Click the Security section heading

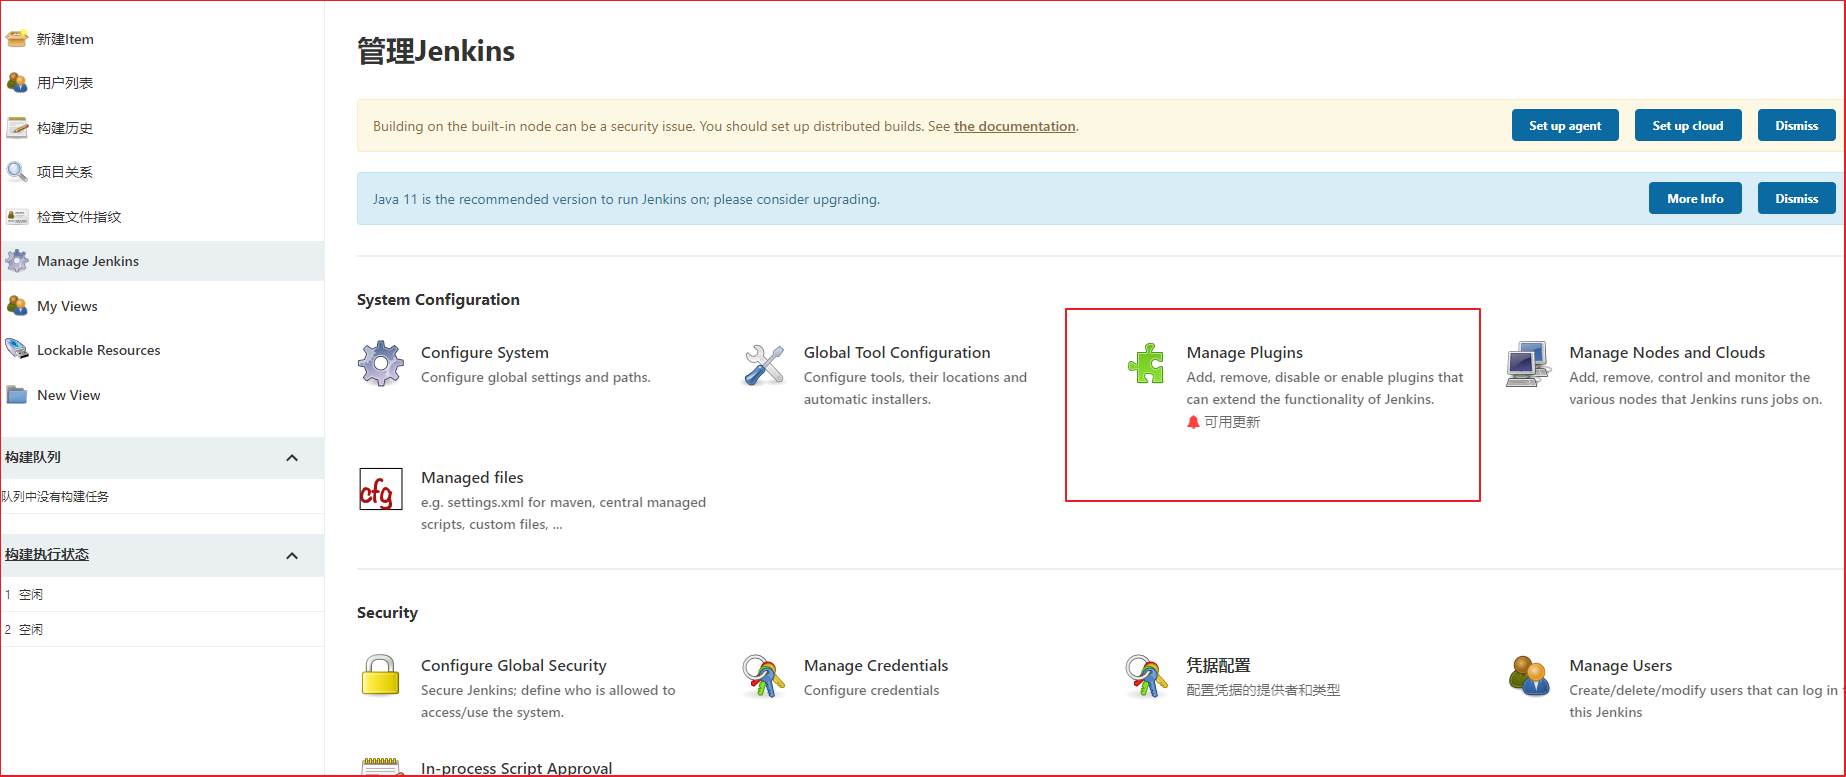387,612
